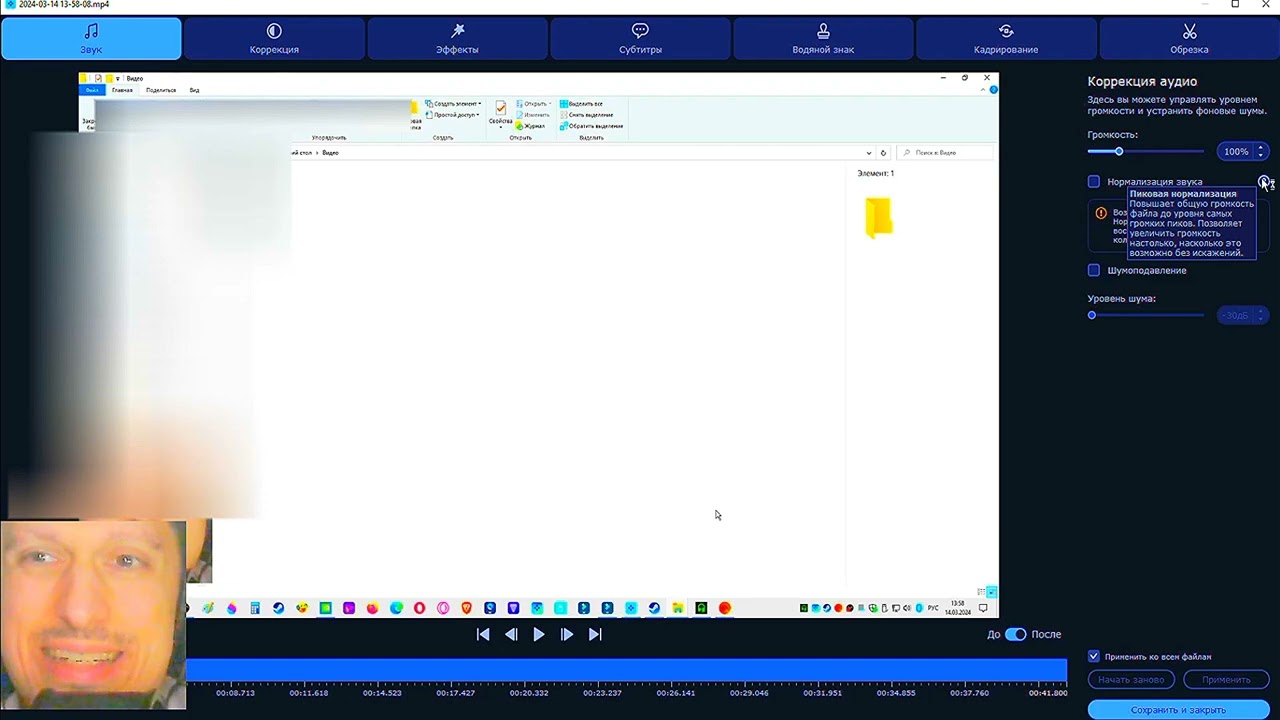The width and height of the screenshot is (1280, 720).
Task: Step back one frame
Action: 511,634
